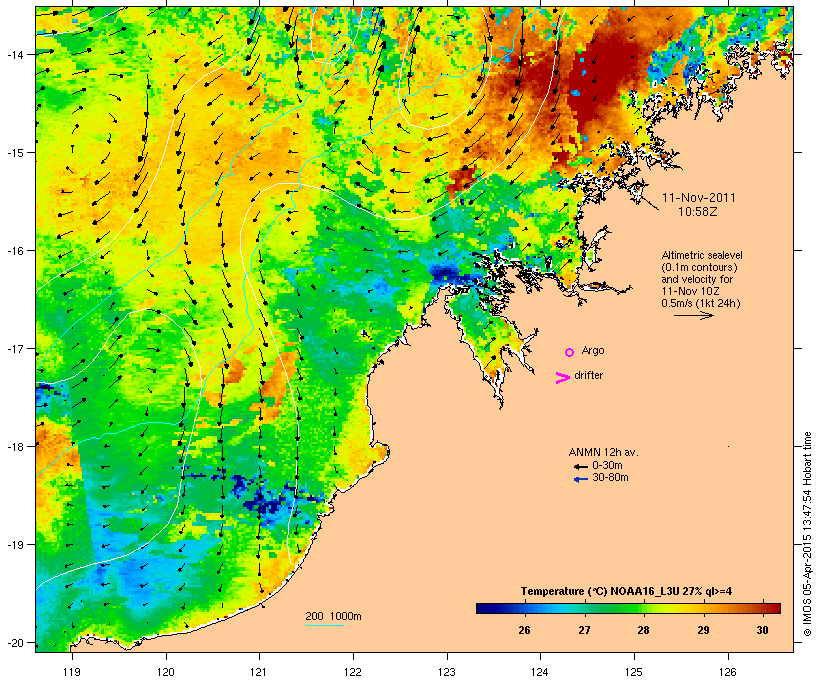Viewport: 820px width, 680px height.
Task: Click the 124 longitude axis label
Action: tap(540, 672)
